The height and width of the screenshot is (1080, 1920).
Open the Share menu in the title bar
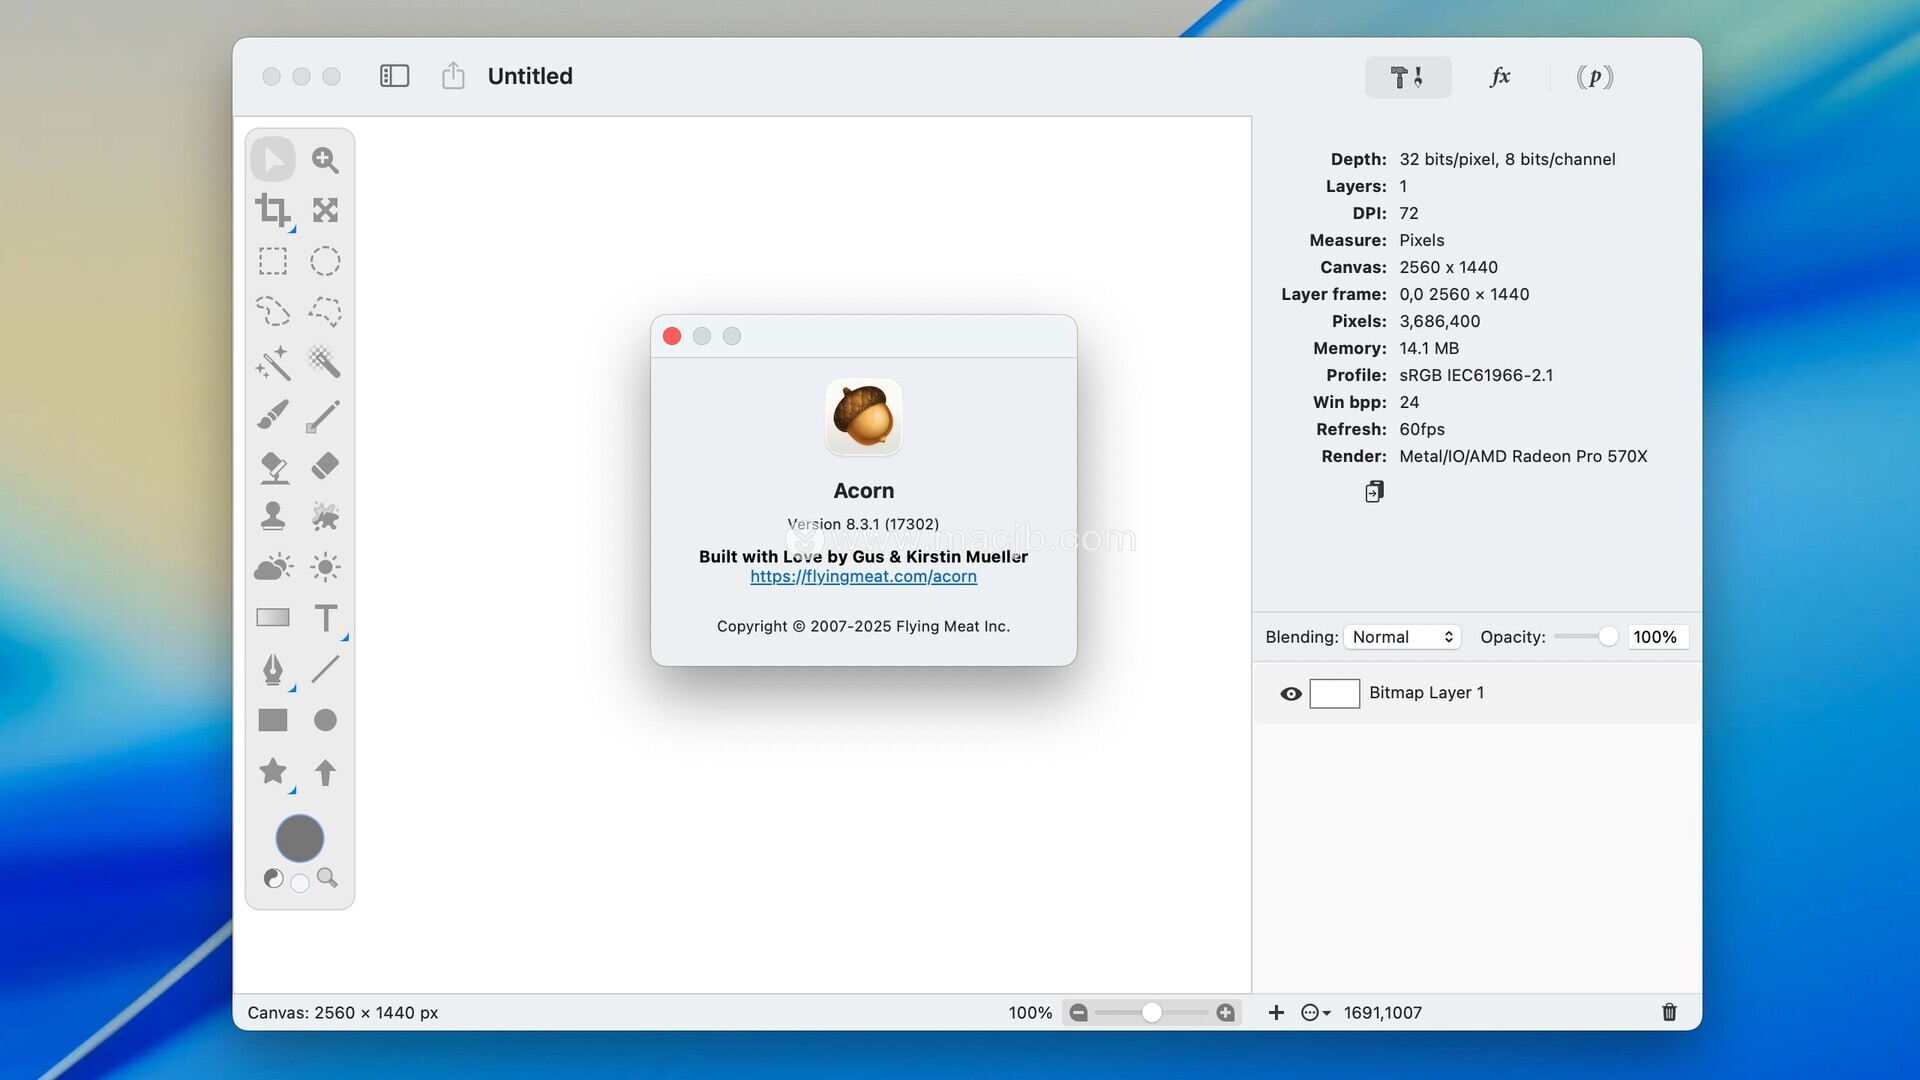point(453,76)
